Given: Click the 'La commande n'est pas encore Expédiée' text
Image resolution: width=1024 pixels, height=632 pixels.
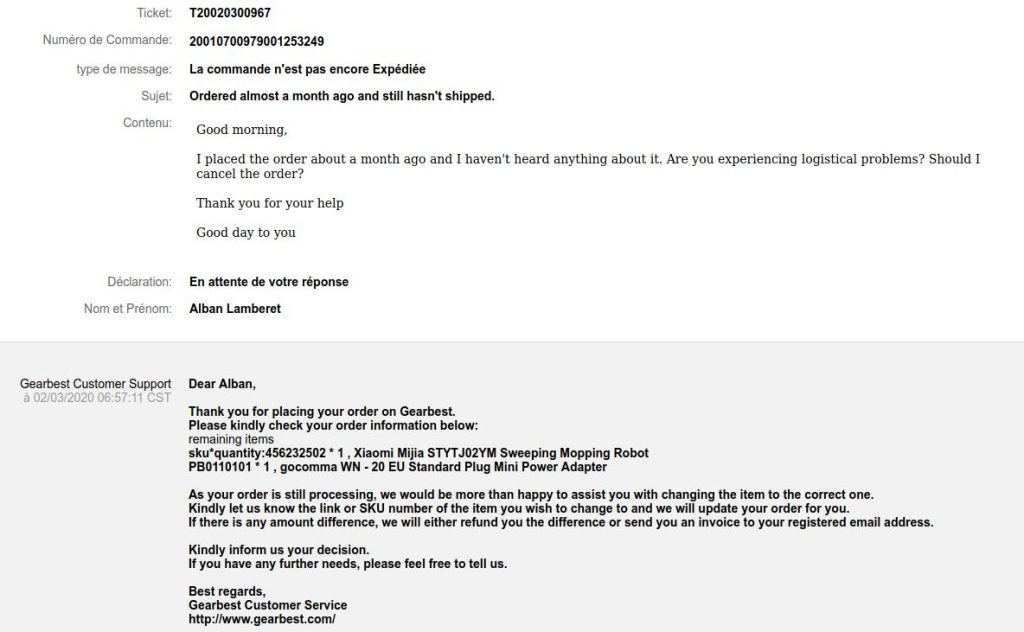Looking at the screenshot, I should [307, 69].
